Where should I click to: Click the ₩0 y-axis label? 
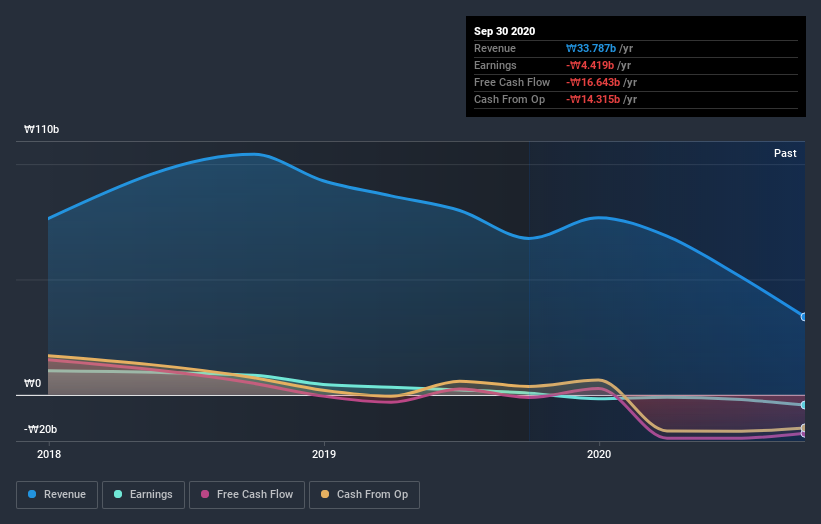coord(32,383)
